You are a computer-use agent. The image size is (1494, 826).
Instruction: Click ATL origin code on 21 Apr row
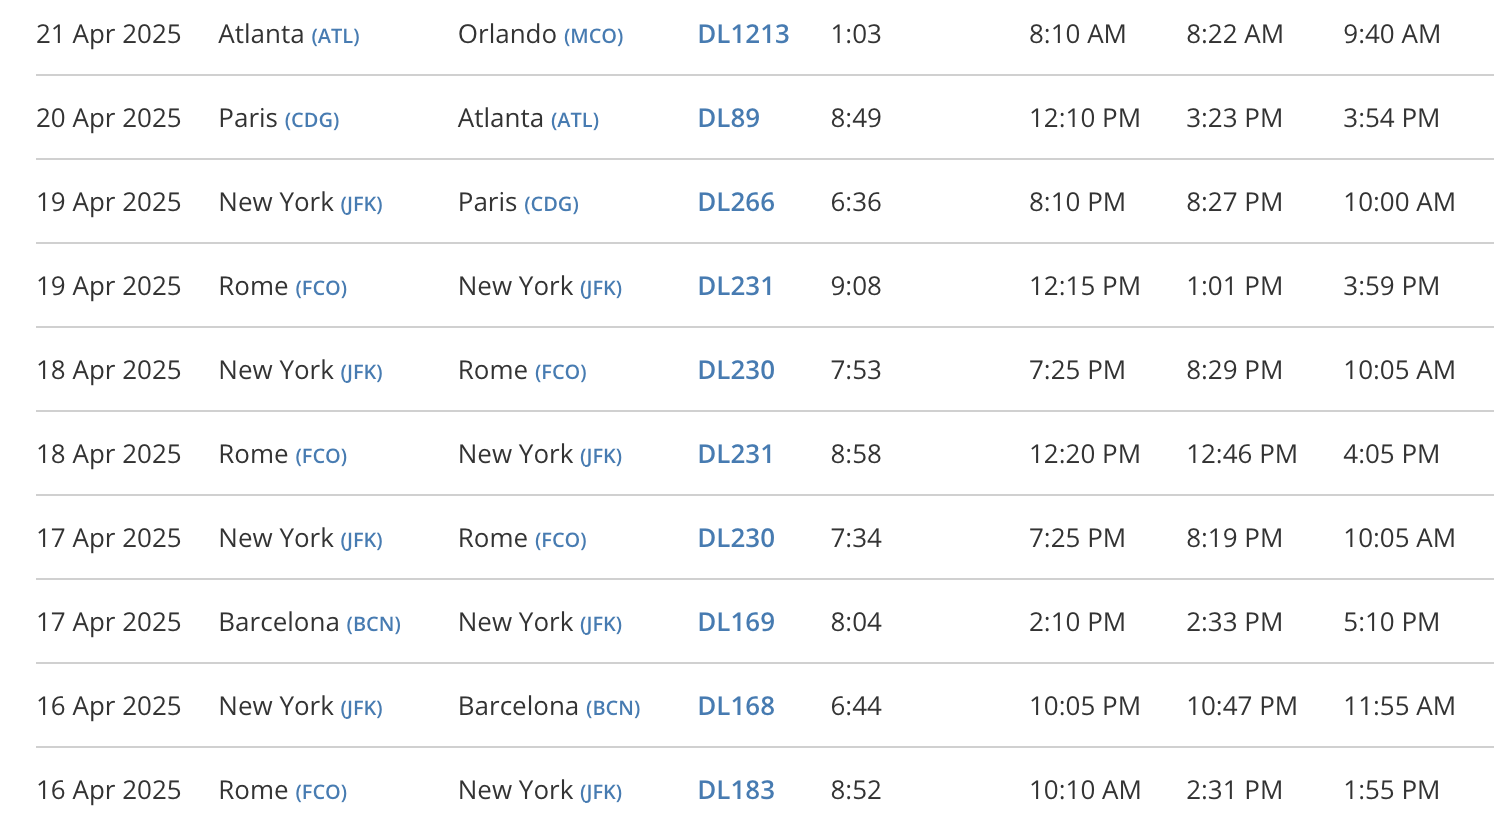tap(335, 37)
